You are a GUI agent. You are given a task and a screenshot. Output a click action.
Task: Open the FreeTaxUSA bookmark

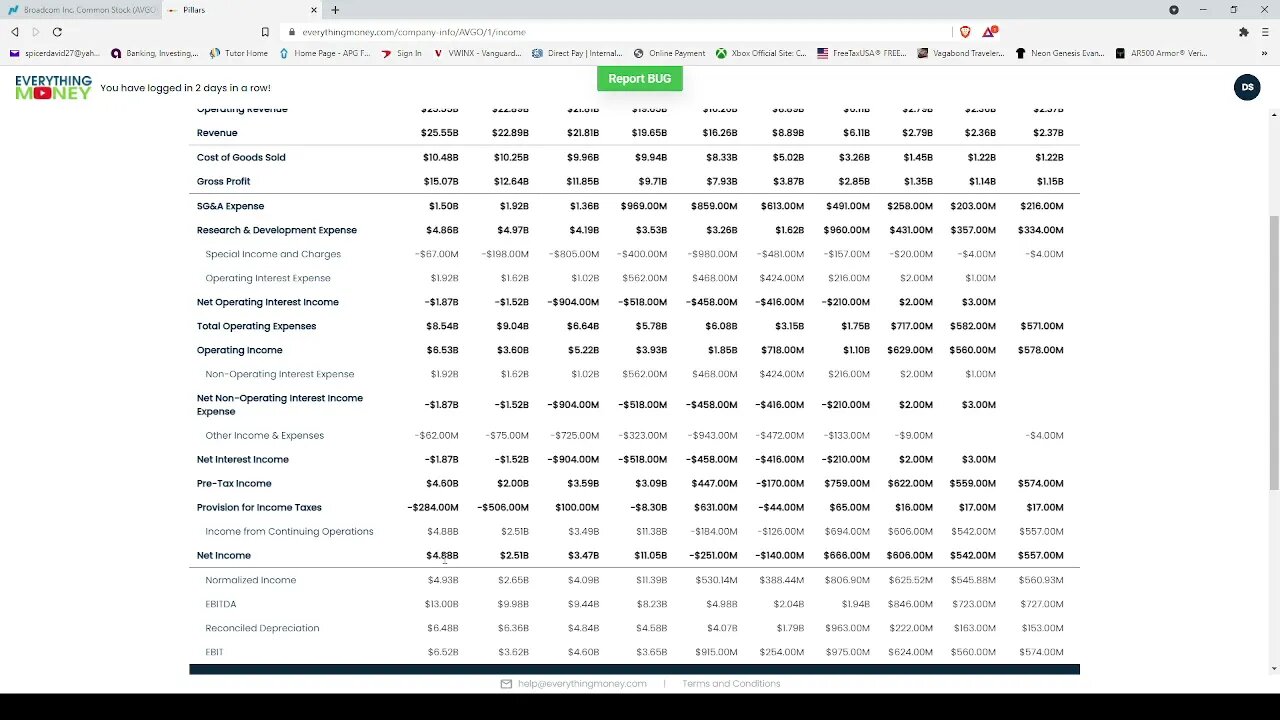[862, 53]
